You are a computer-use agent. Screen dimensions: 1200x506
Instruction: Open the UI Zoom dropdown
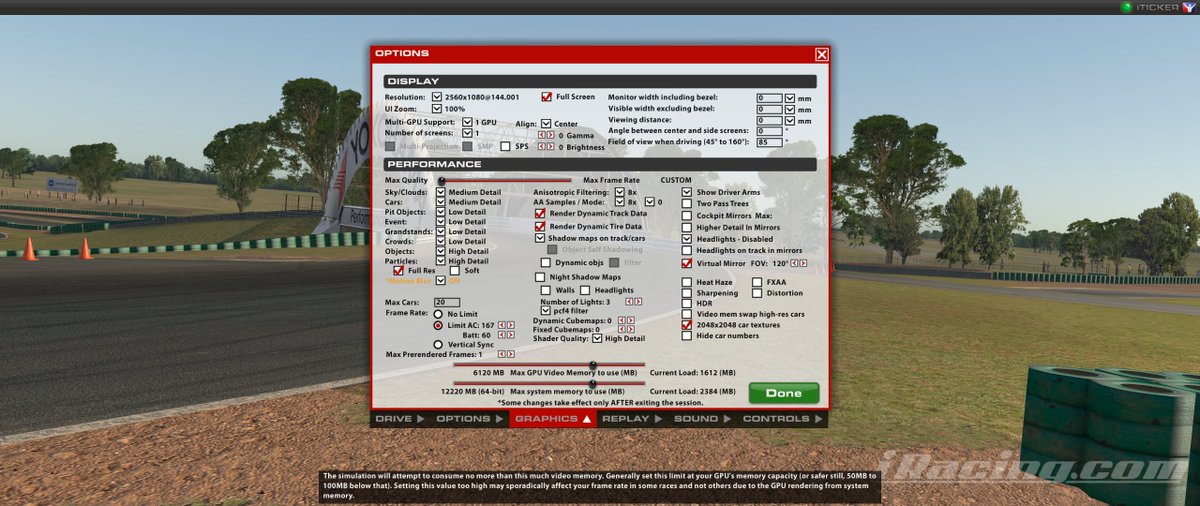tap(437, 108)
